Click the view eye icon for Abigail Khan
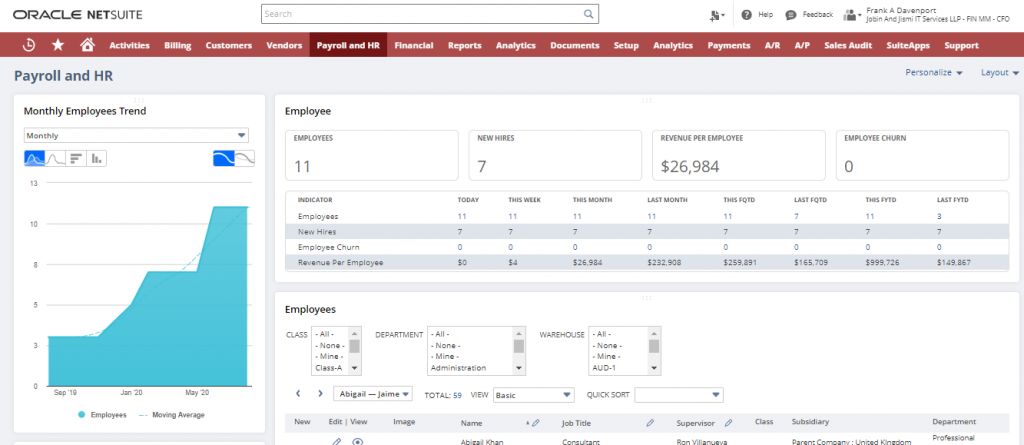 357,441
